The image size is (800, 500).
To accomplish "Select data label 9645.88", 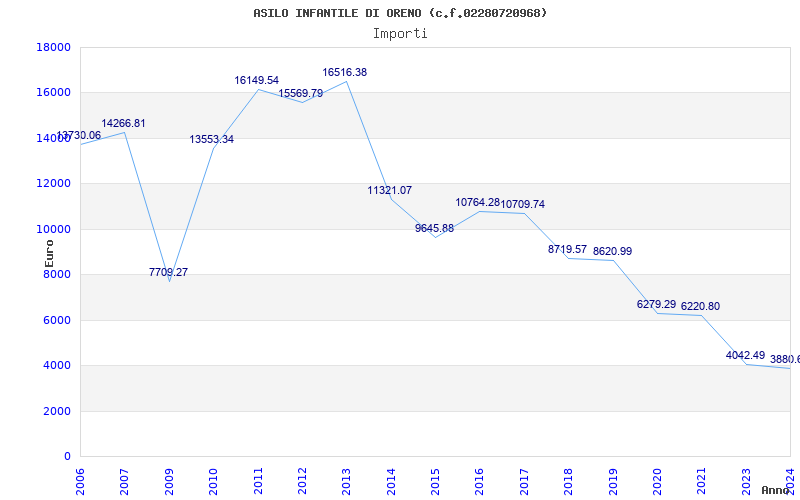I will 434,229.
